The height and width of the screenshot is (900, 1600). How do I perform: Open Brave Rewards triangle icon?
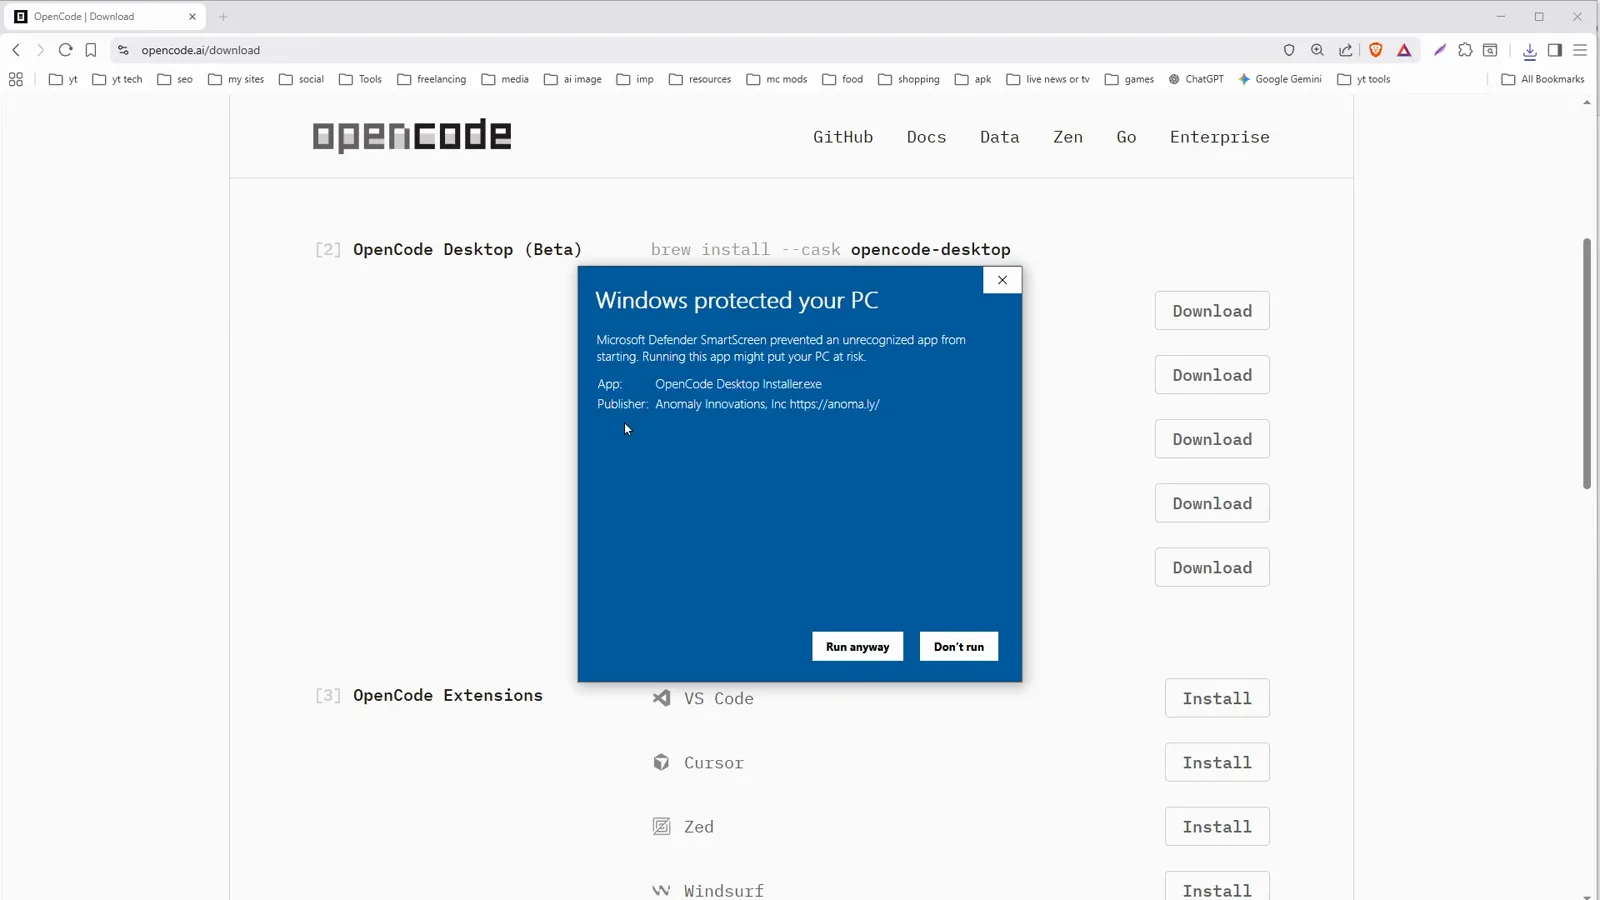point(1404,50)
